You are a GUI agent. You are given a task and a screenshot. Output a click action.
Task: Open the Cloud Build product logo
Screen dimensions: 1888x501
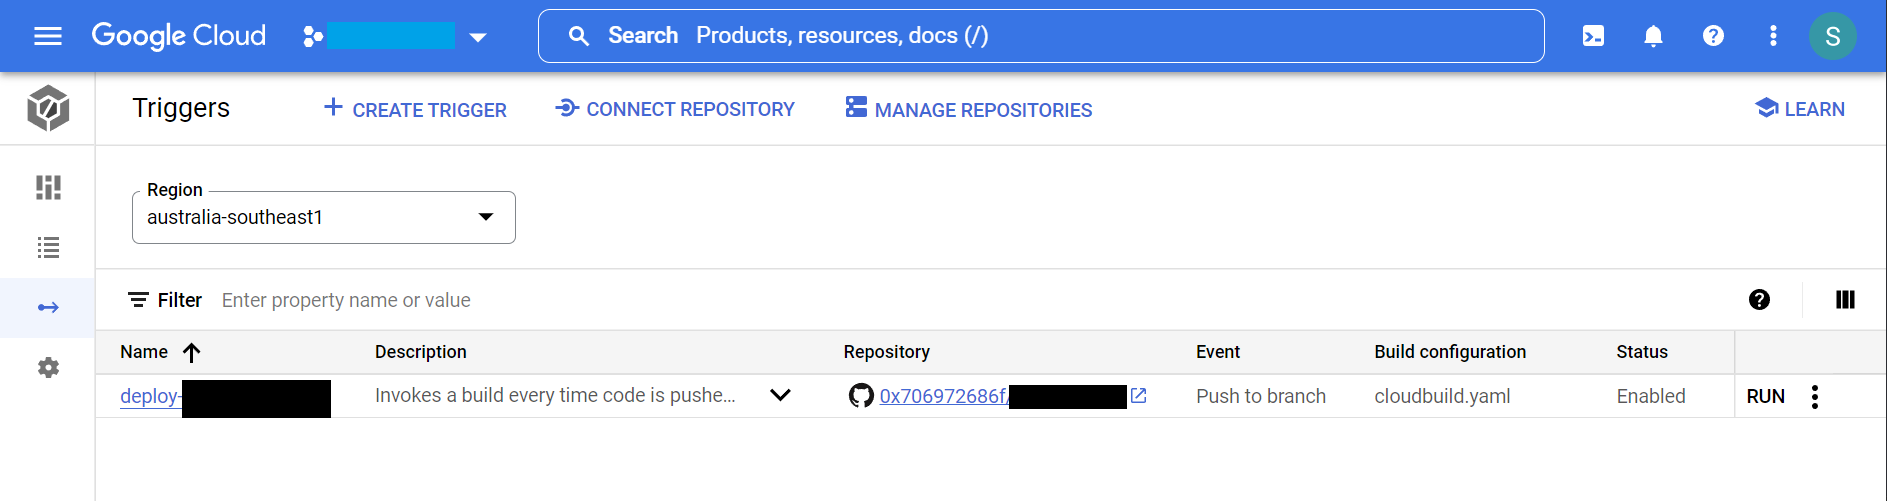(47, 108)
